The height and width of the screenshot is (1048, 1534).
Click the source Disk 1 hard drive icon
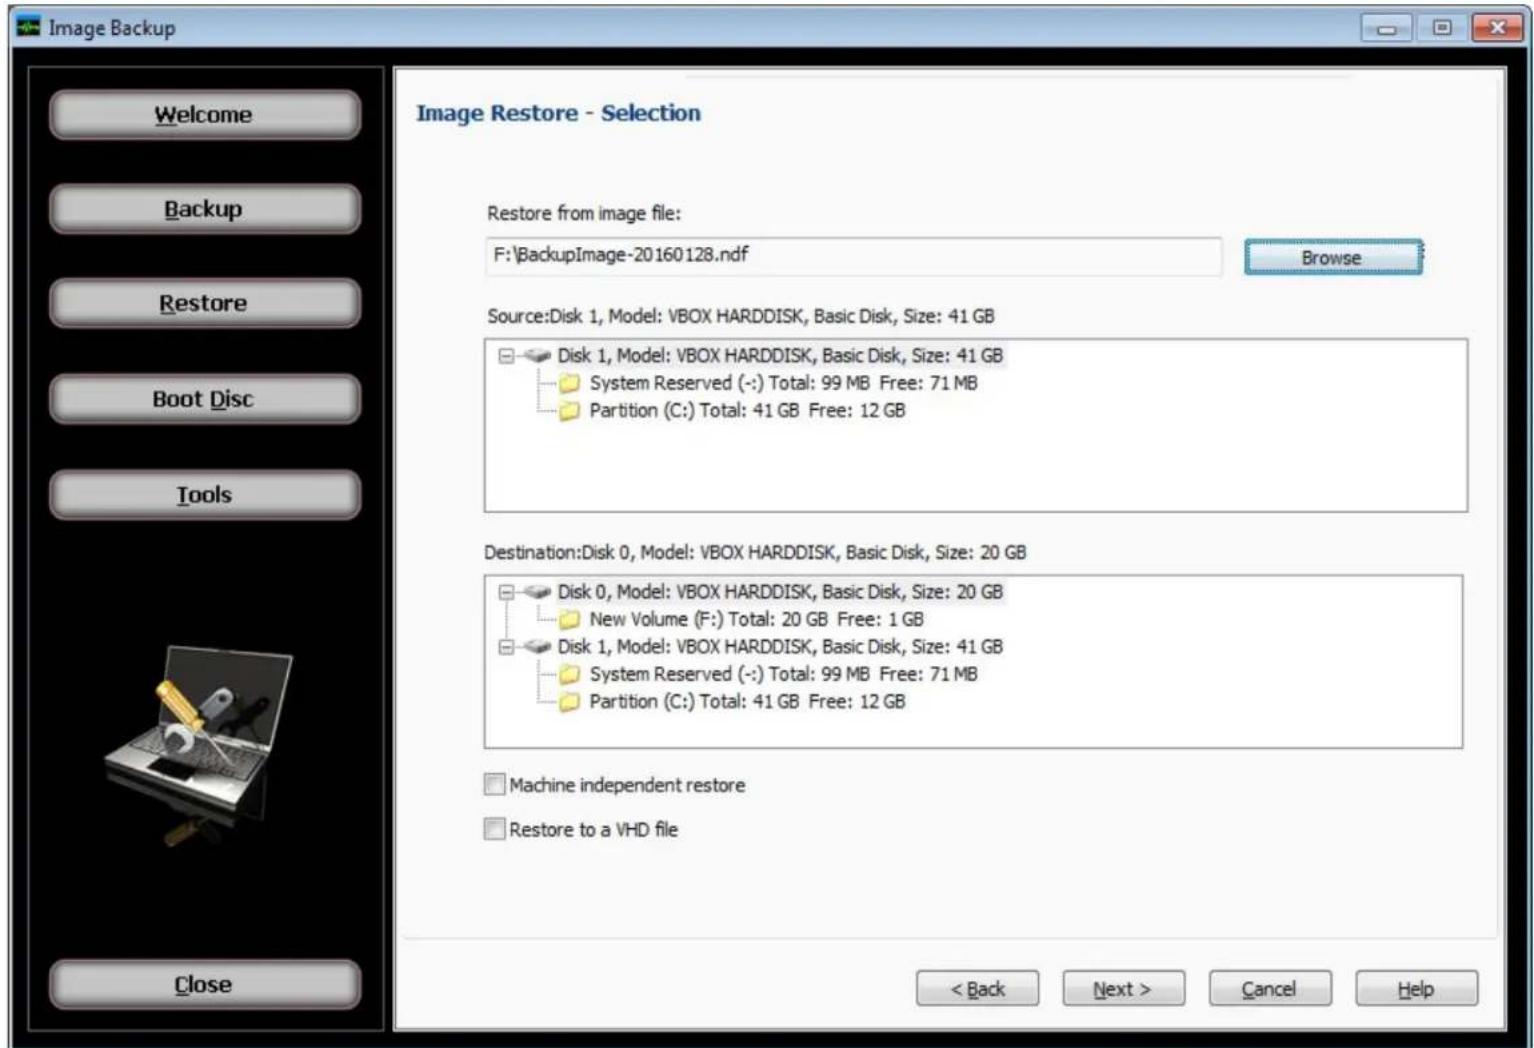[537, 355]
